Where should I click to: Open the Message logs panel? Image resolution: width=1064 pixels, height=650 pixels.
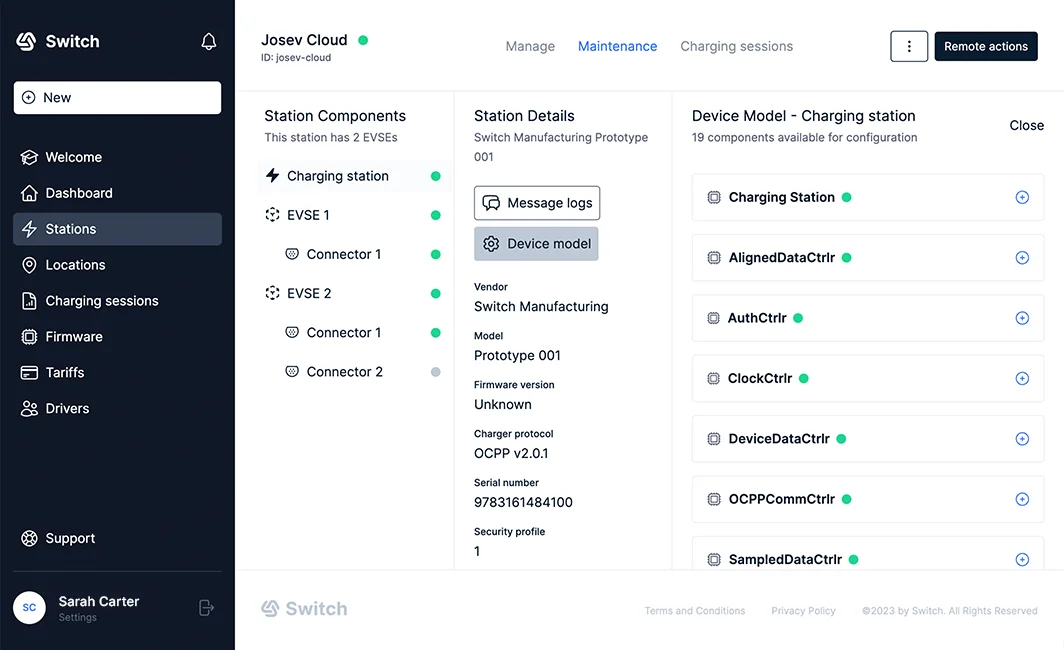pos(537,203)
